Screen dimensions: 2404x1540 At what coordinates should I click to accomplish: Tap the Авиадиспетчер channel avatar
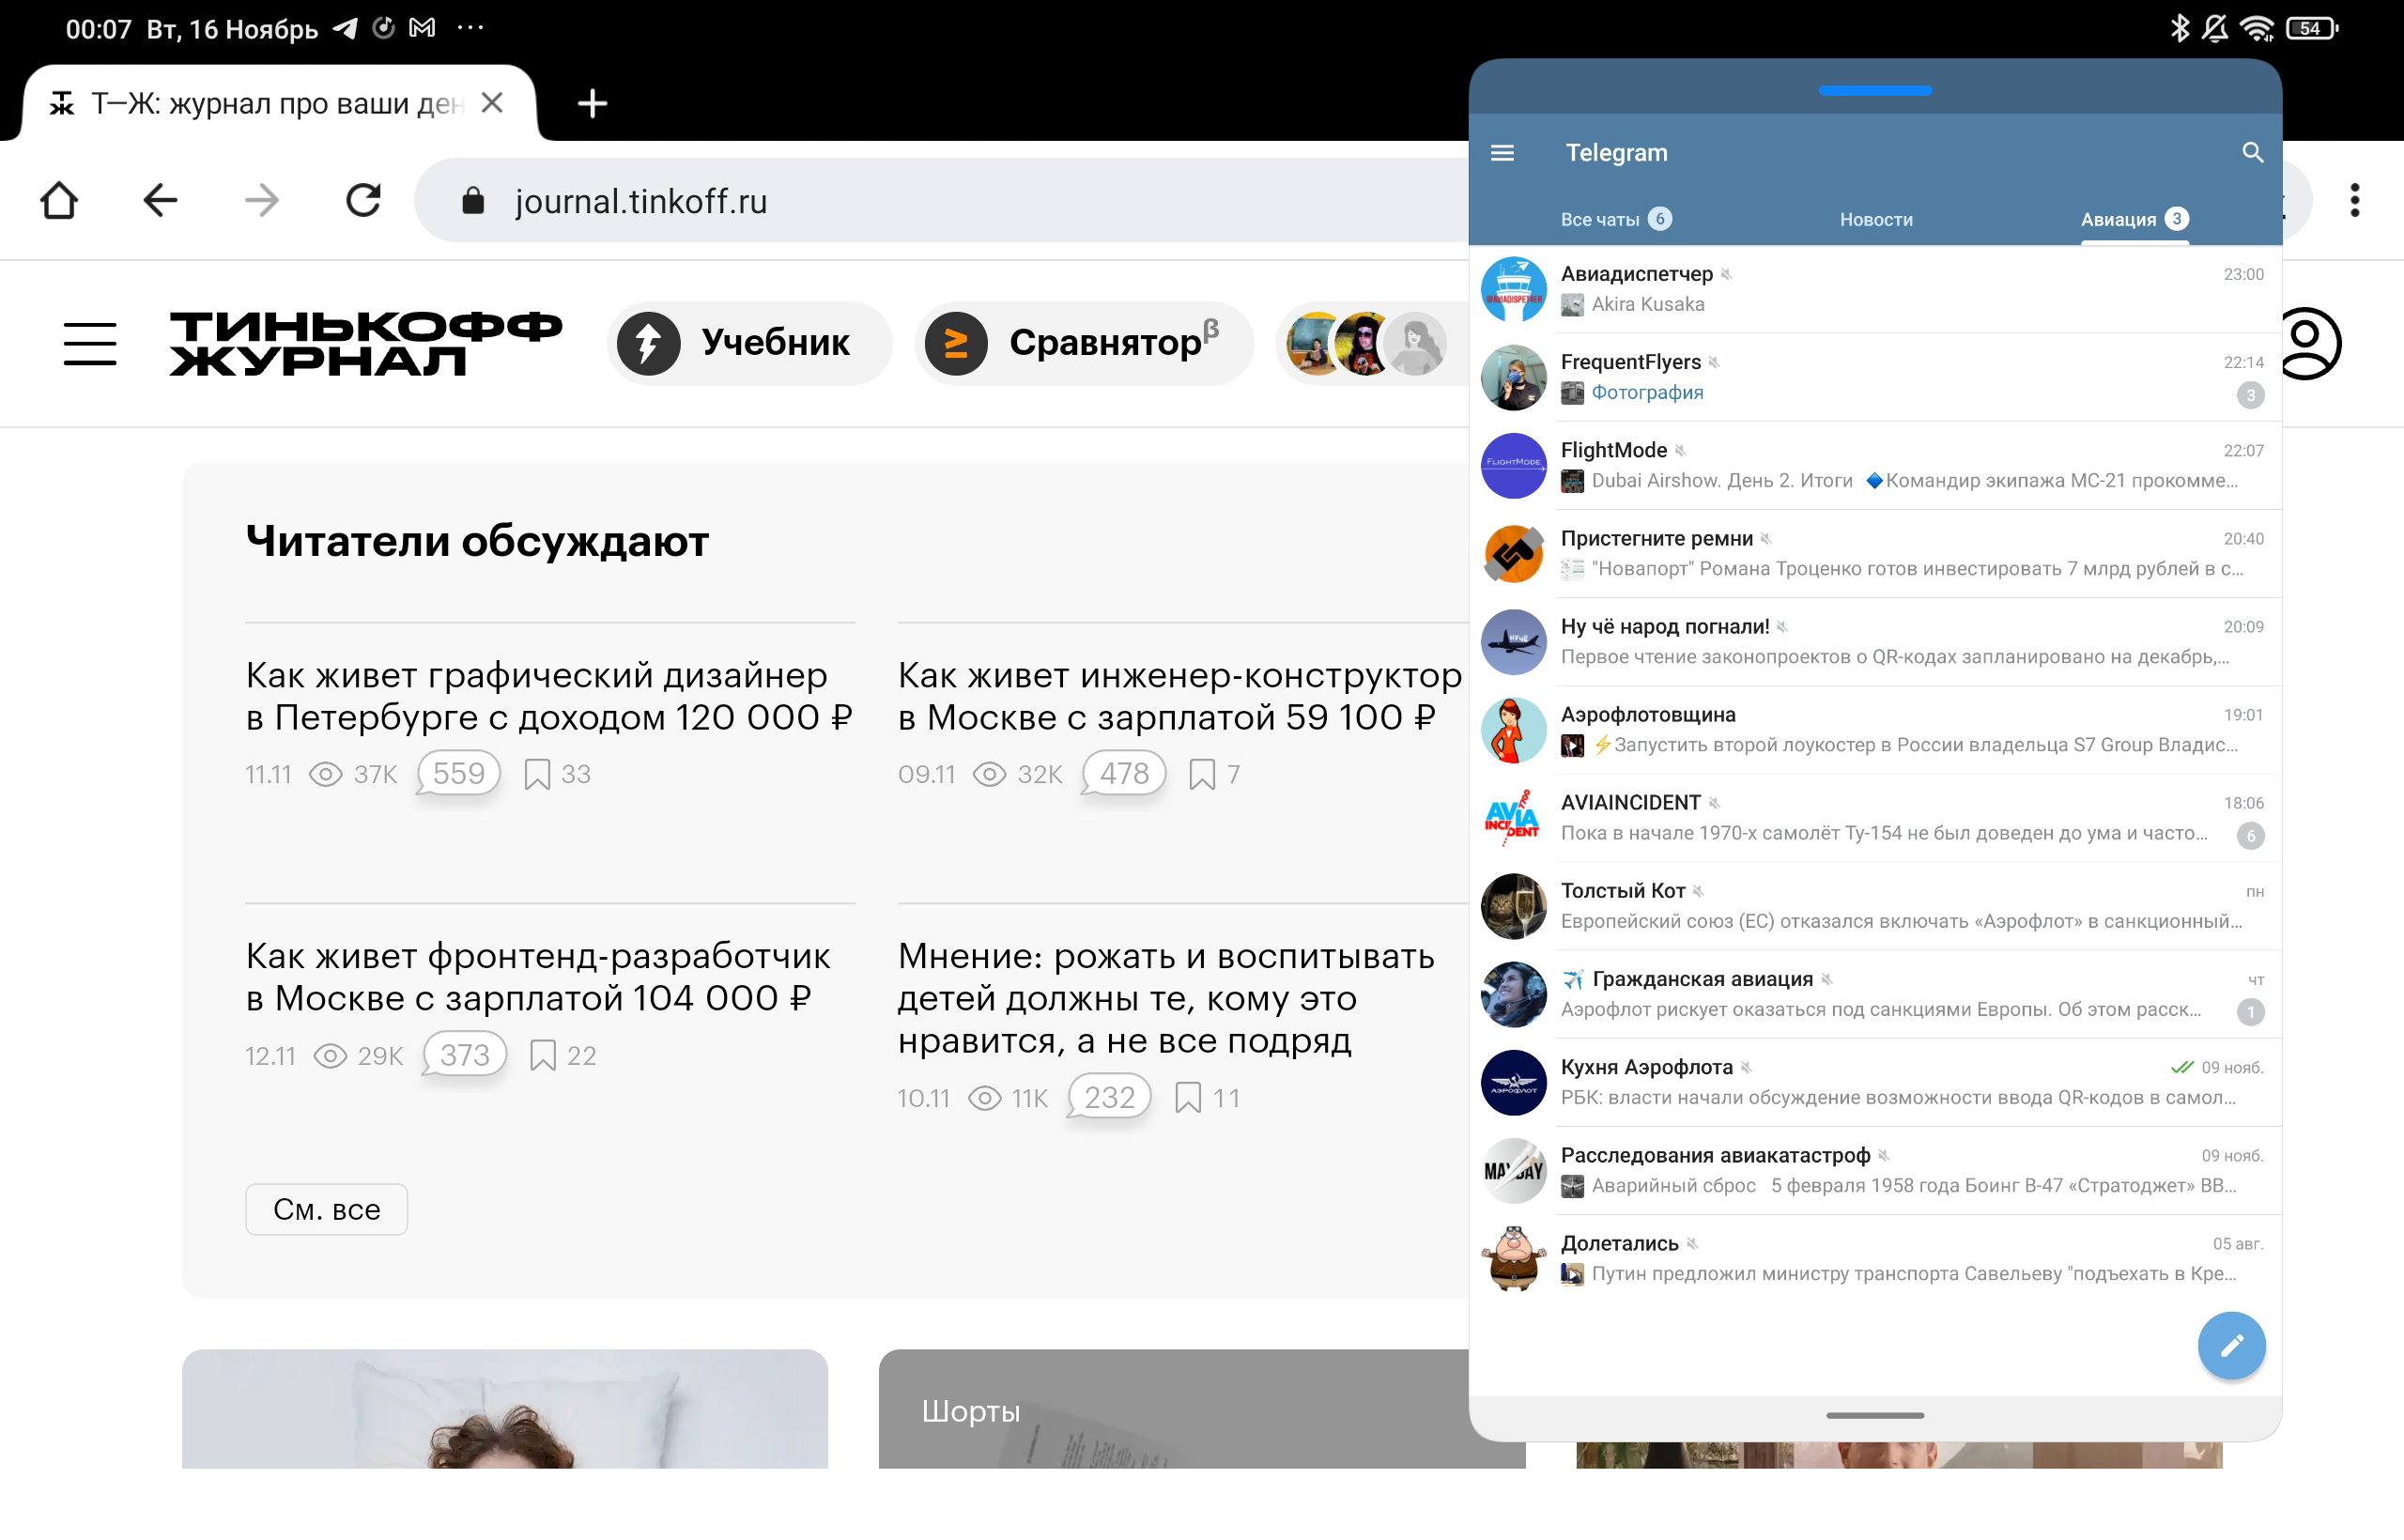click(1513, 289)
